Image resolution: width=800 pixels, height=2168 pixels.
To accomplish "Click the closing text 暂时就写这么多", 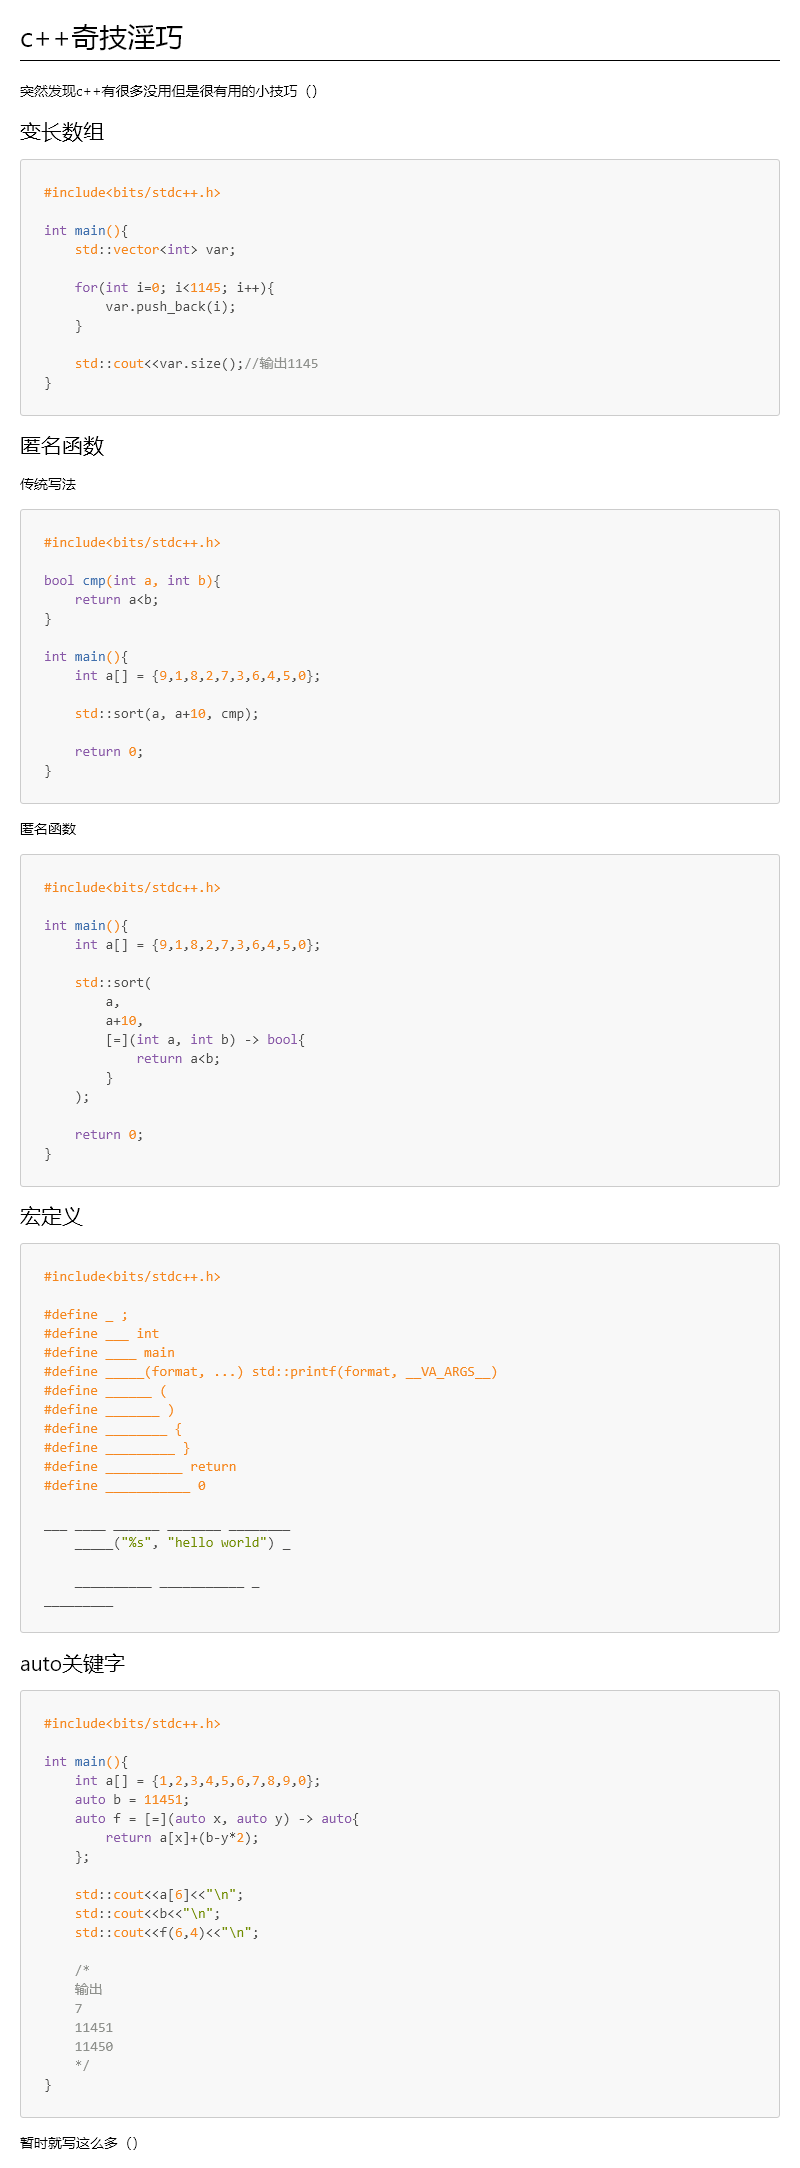I will point(79,2143).
